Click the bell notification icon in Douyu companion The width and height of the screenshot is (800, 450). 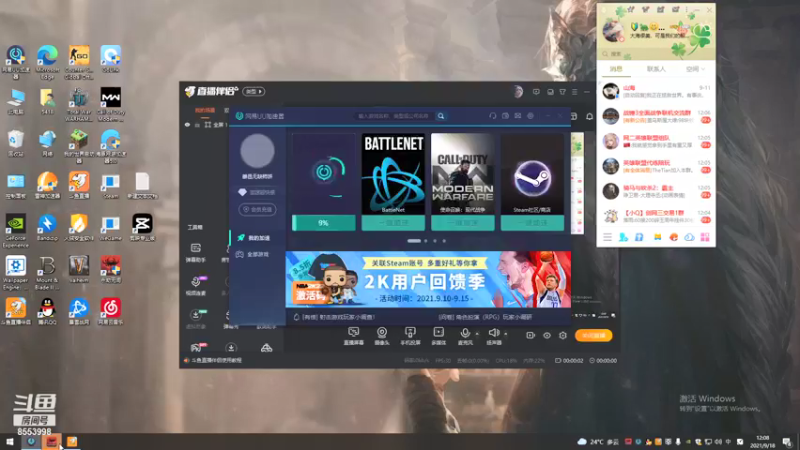point(589,116)
